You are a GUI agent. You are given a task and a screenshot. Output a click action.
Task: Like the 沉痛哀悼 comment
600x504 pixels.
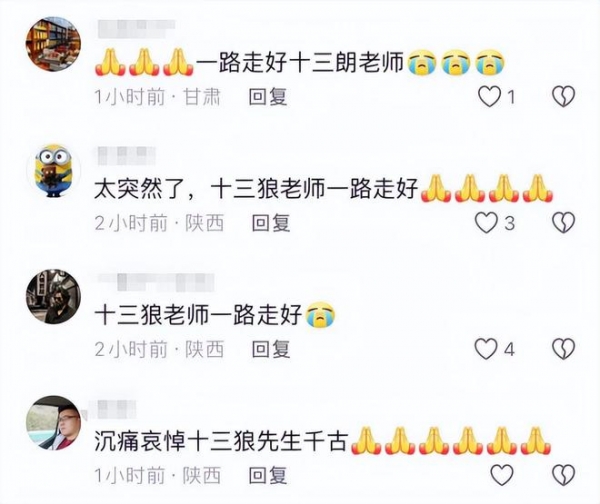(502, 475)
